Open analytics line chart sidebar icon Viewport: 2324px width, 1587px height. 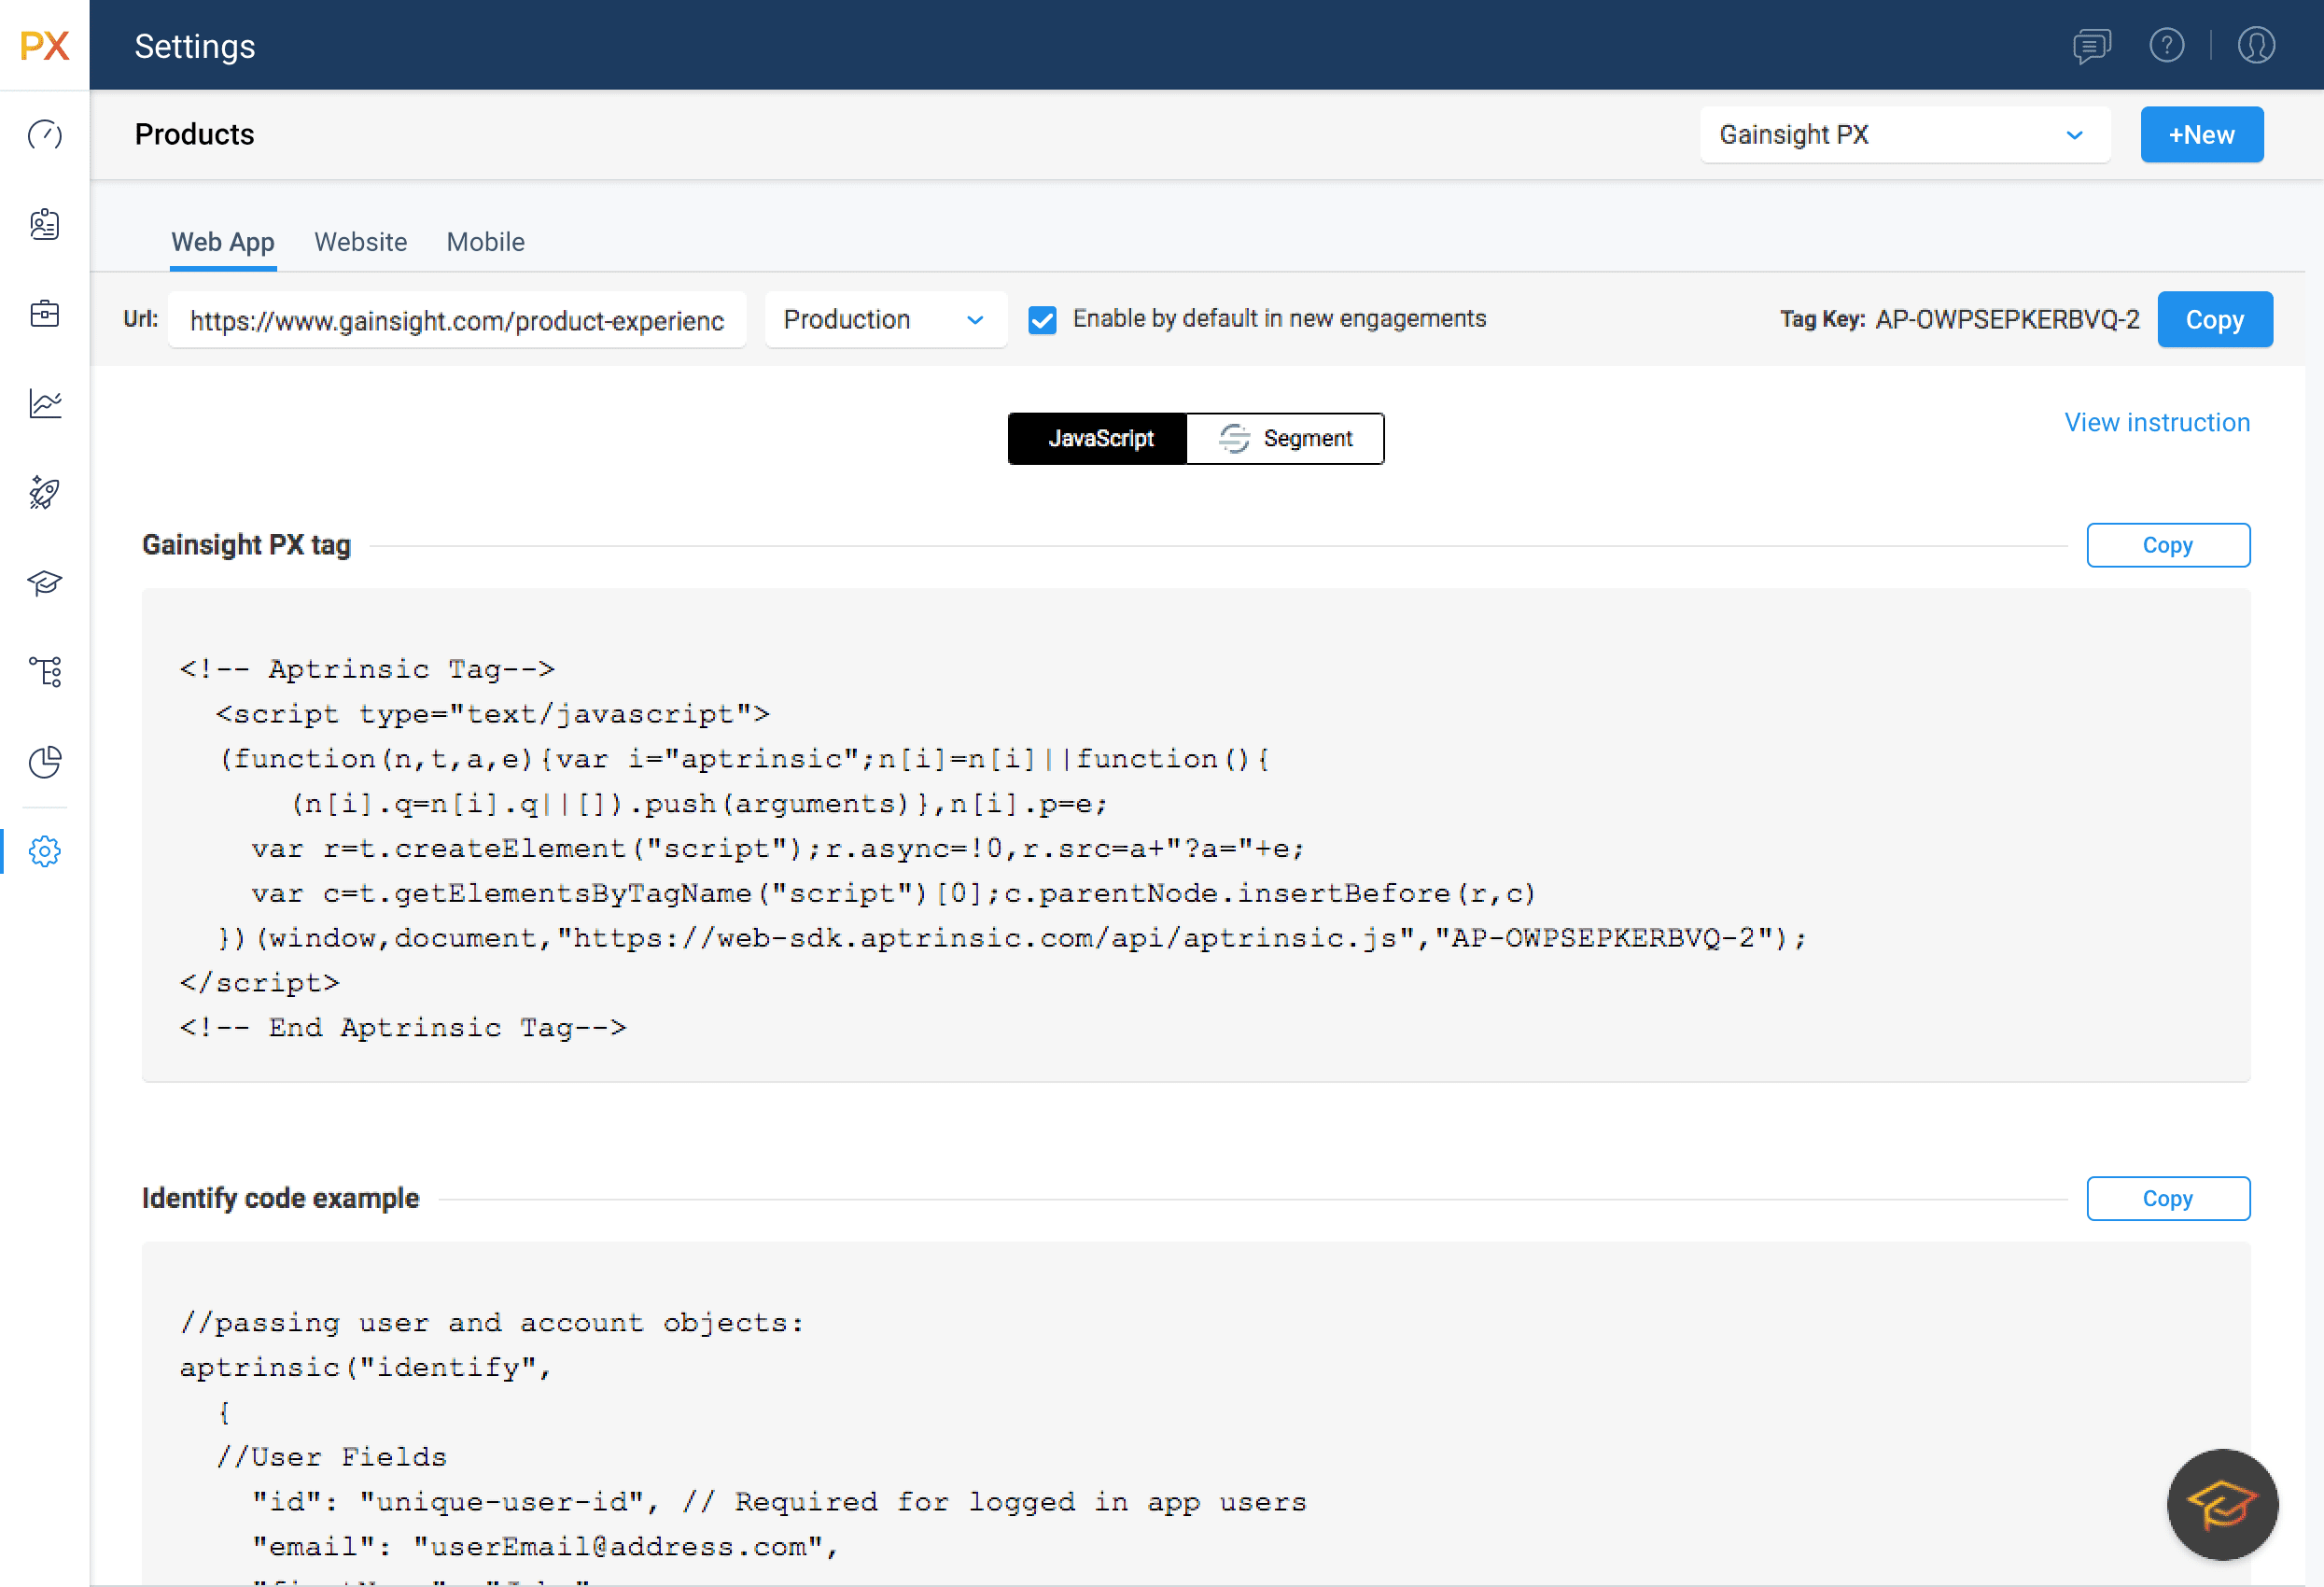pyautogui.click(x=44, y=403)
